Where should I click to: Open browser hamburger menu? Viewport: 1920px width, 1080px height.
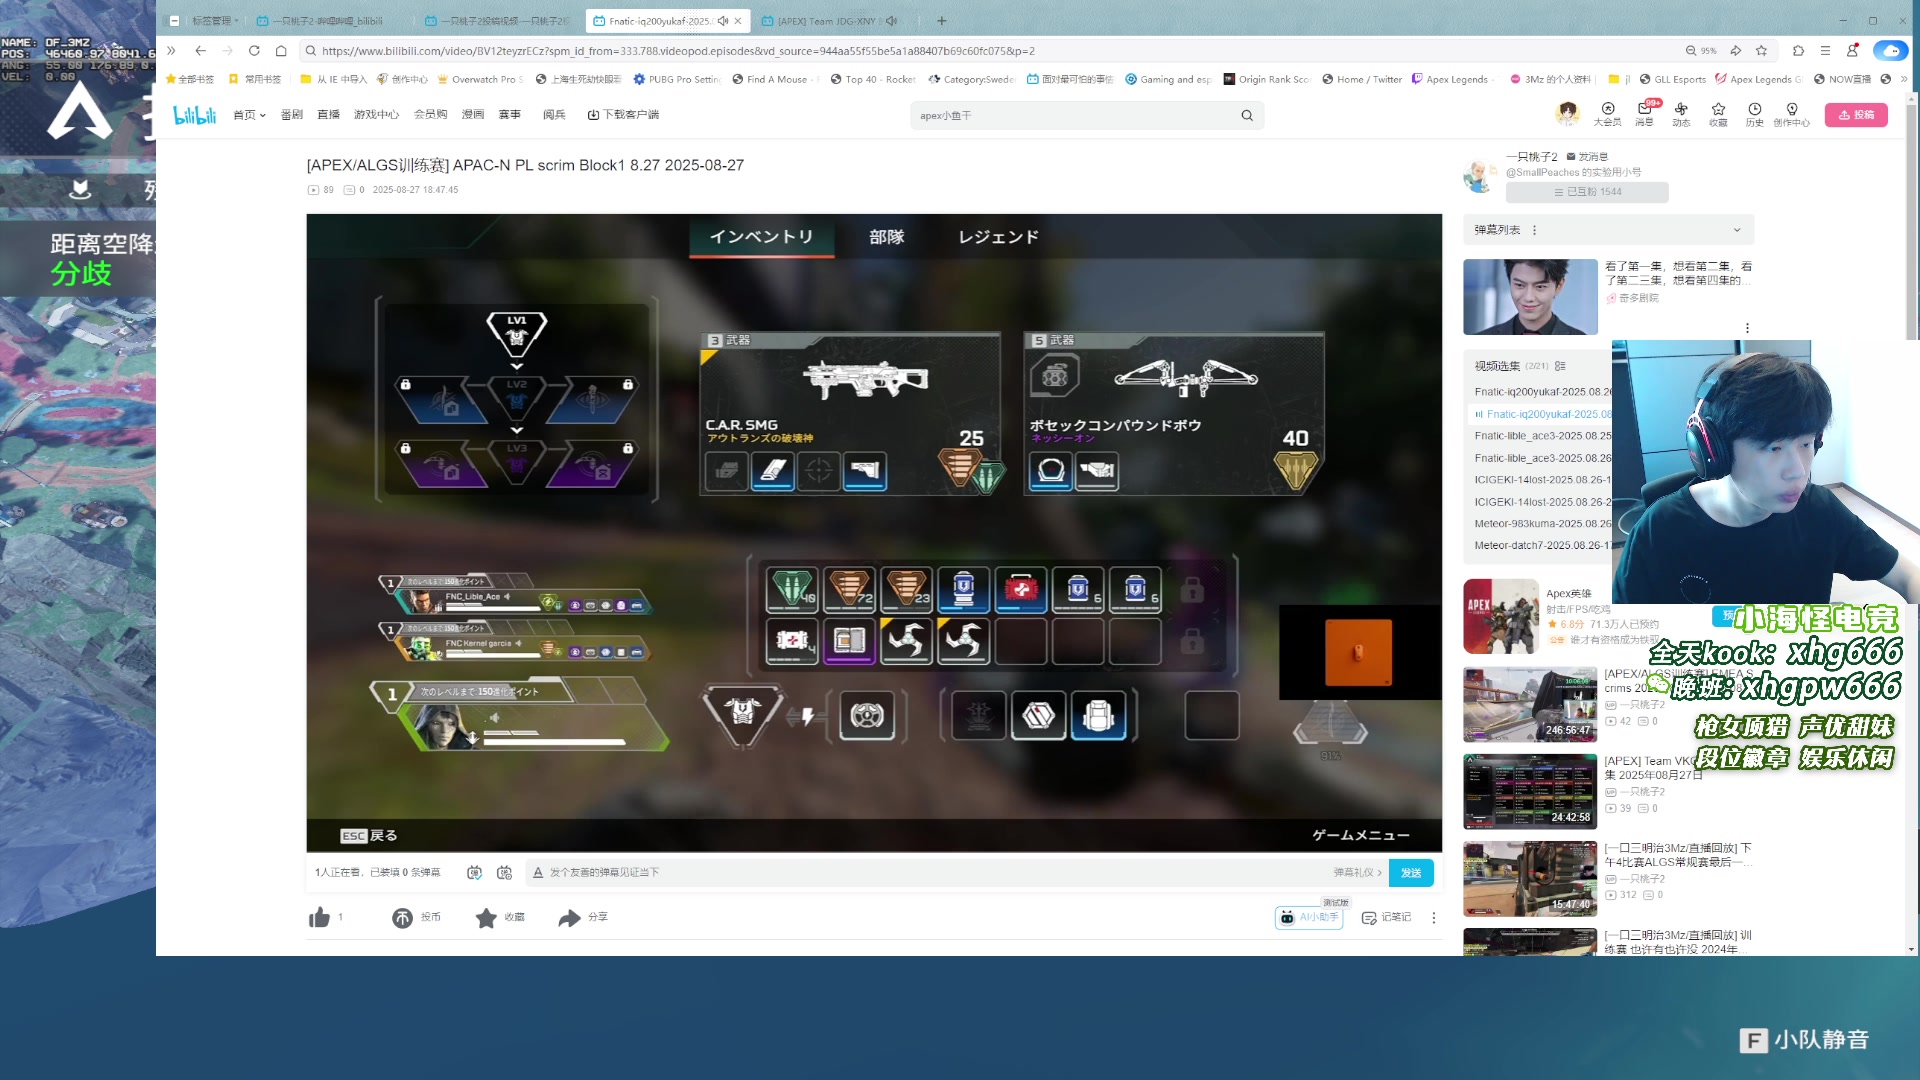[x=1825, y=50]
